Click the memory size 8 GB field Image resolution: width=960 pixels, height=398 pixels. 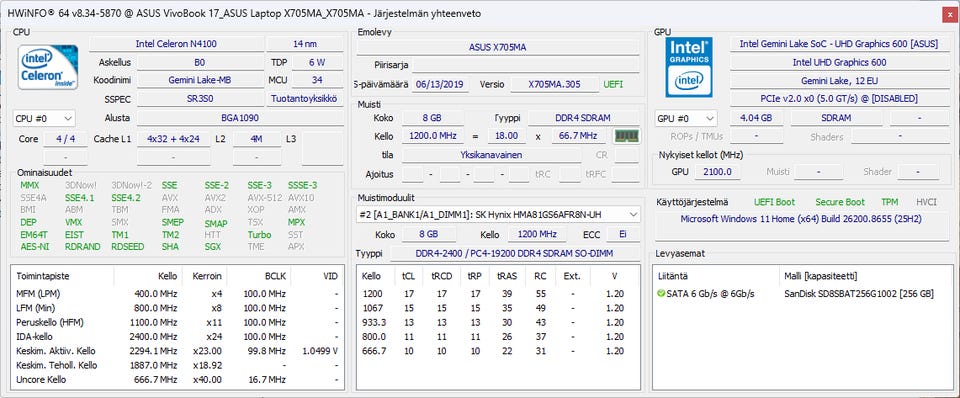coord(431,118)
